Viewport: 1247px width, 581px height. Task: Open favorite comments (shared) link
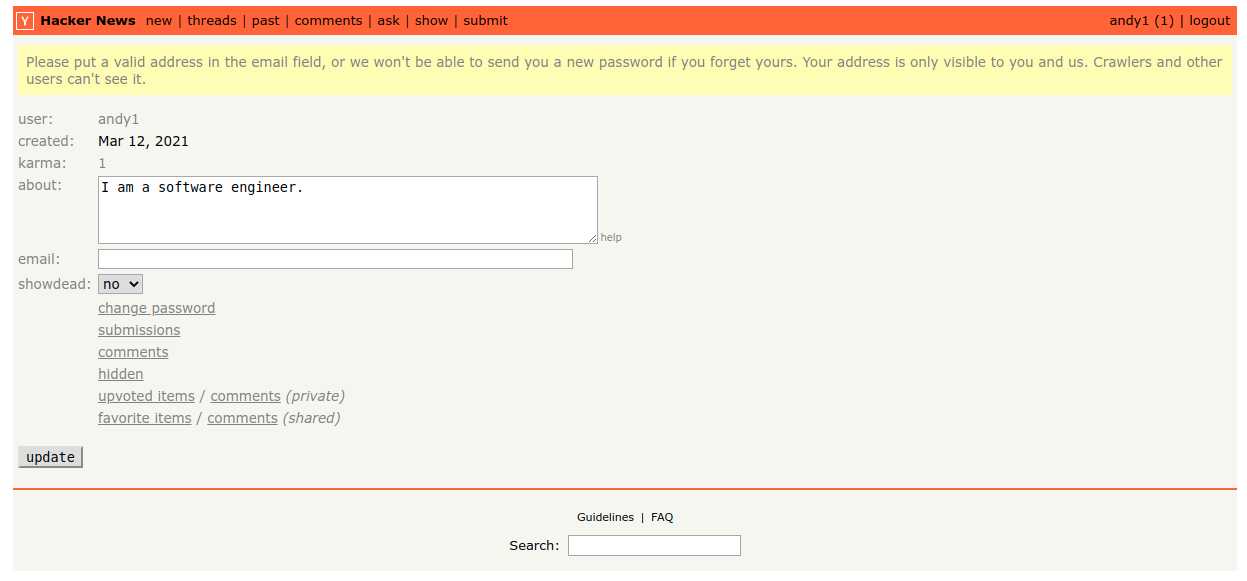pos(242,418)
